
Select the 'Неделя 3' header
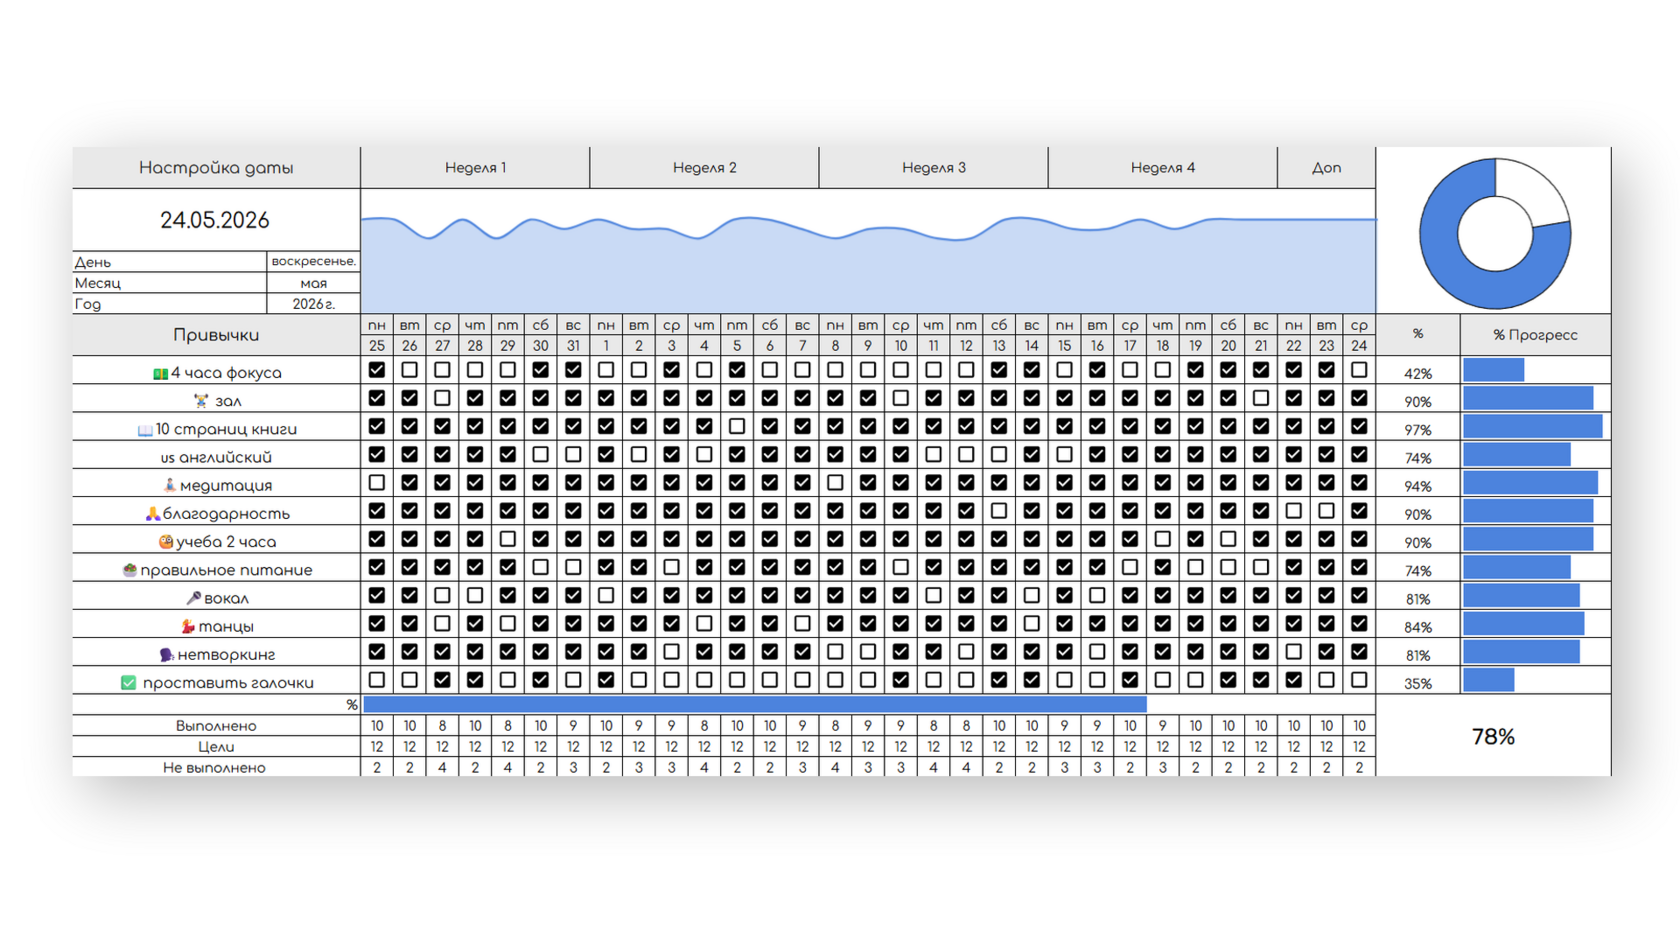click(934, 168)
